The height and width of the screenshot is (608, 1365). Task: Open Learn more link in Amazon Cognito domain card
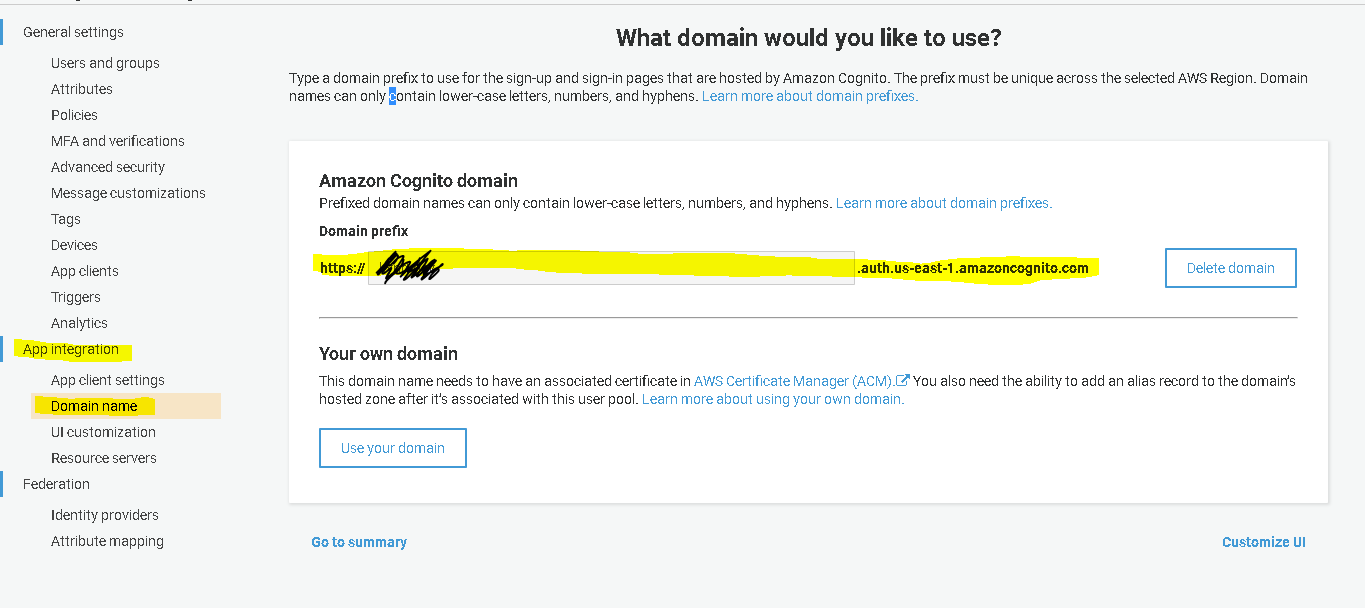pyautogui.click(x=944, y=203)
